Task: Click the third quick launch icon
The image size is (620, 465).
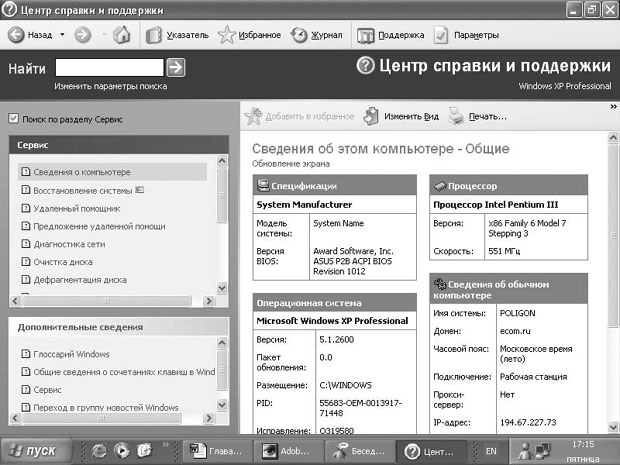Action: (144, 450)
